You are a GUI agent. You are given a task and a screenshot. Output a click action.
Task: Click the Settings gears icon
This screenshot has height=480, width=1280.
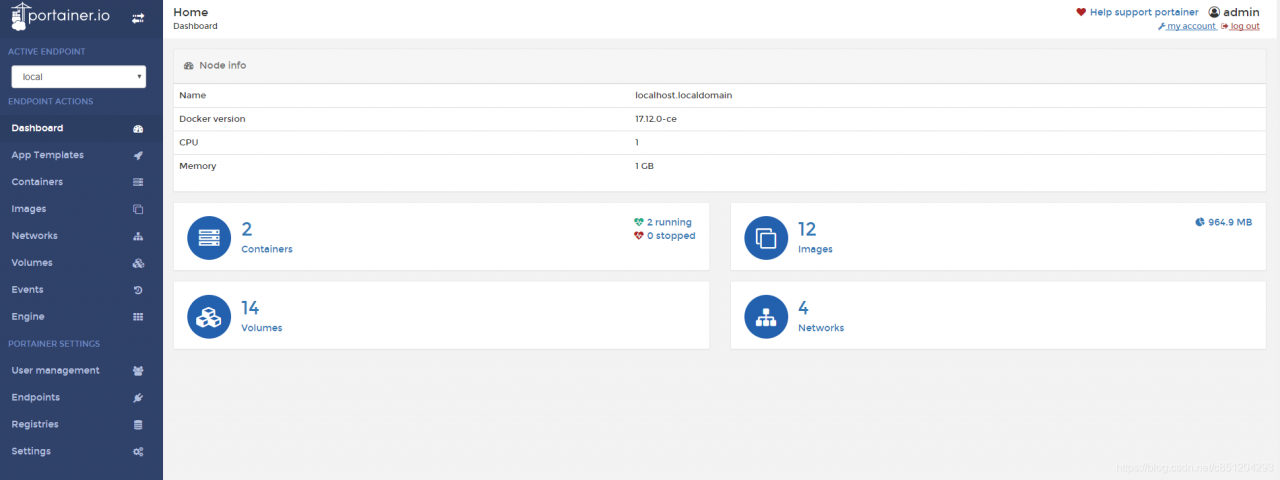138,452
